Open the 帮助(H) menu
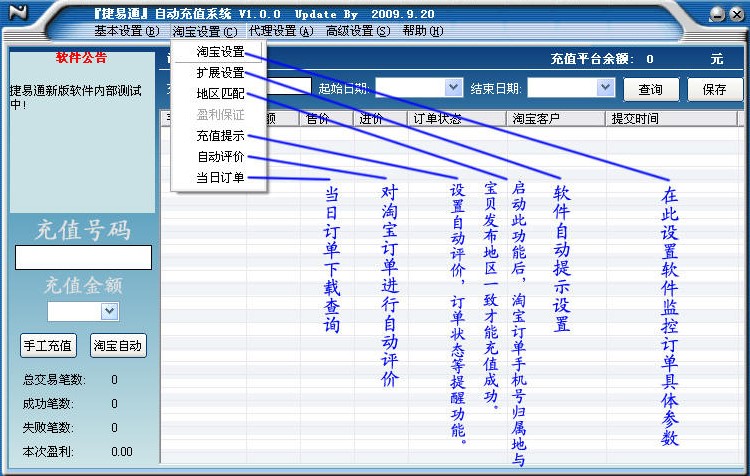The height and width of the screenshot is (476, 750). click(423, 31)
